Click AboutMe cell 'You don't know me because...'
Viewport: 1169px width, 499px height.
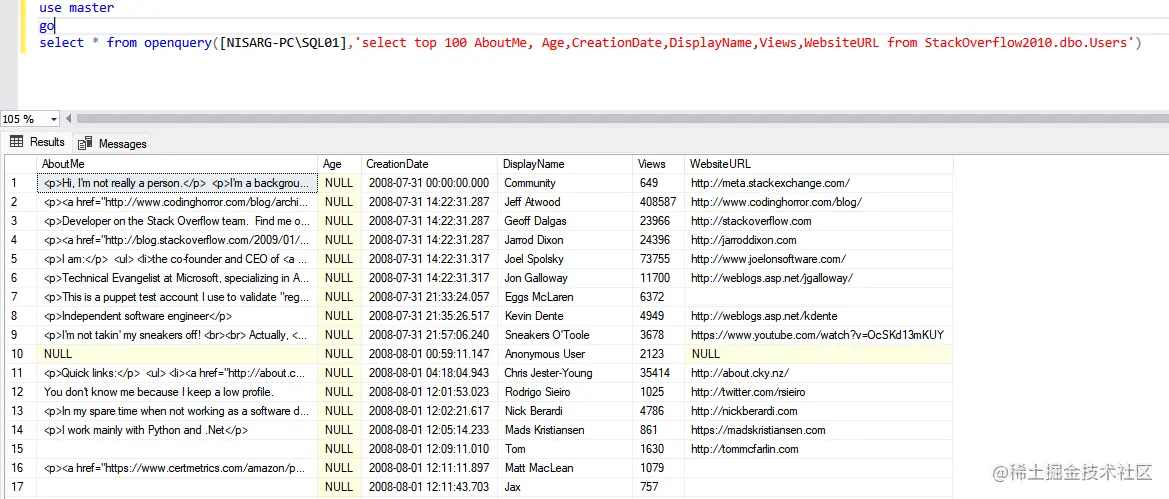[x=177, y=392]
